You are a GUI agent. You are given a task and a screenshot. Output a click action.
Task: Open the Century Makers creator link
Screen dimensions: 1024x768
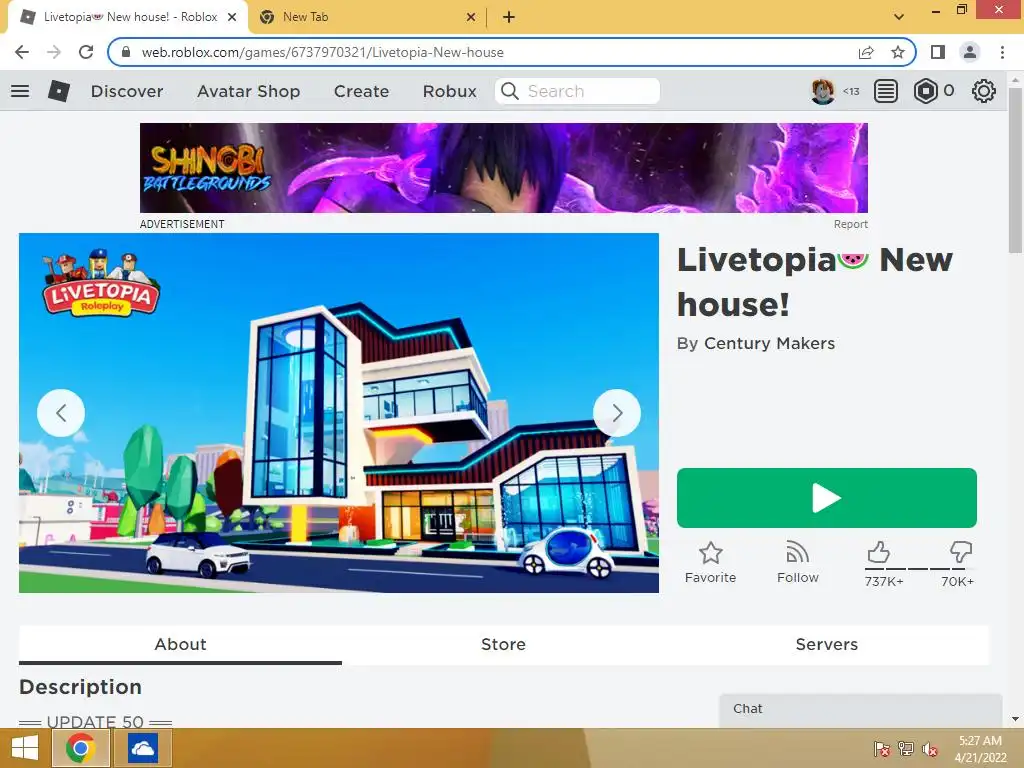[769, 344]
